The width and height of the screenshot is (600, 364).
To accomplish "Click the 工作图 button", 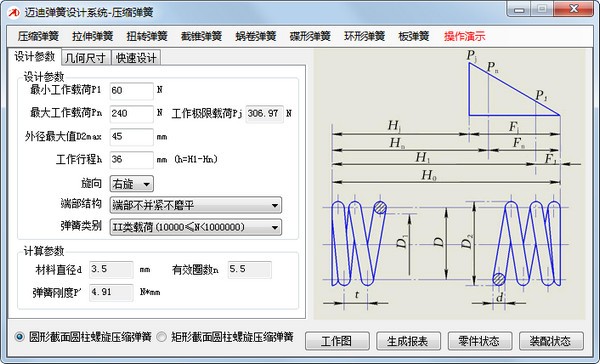I will (x=337, y=341).
